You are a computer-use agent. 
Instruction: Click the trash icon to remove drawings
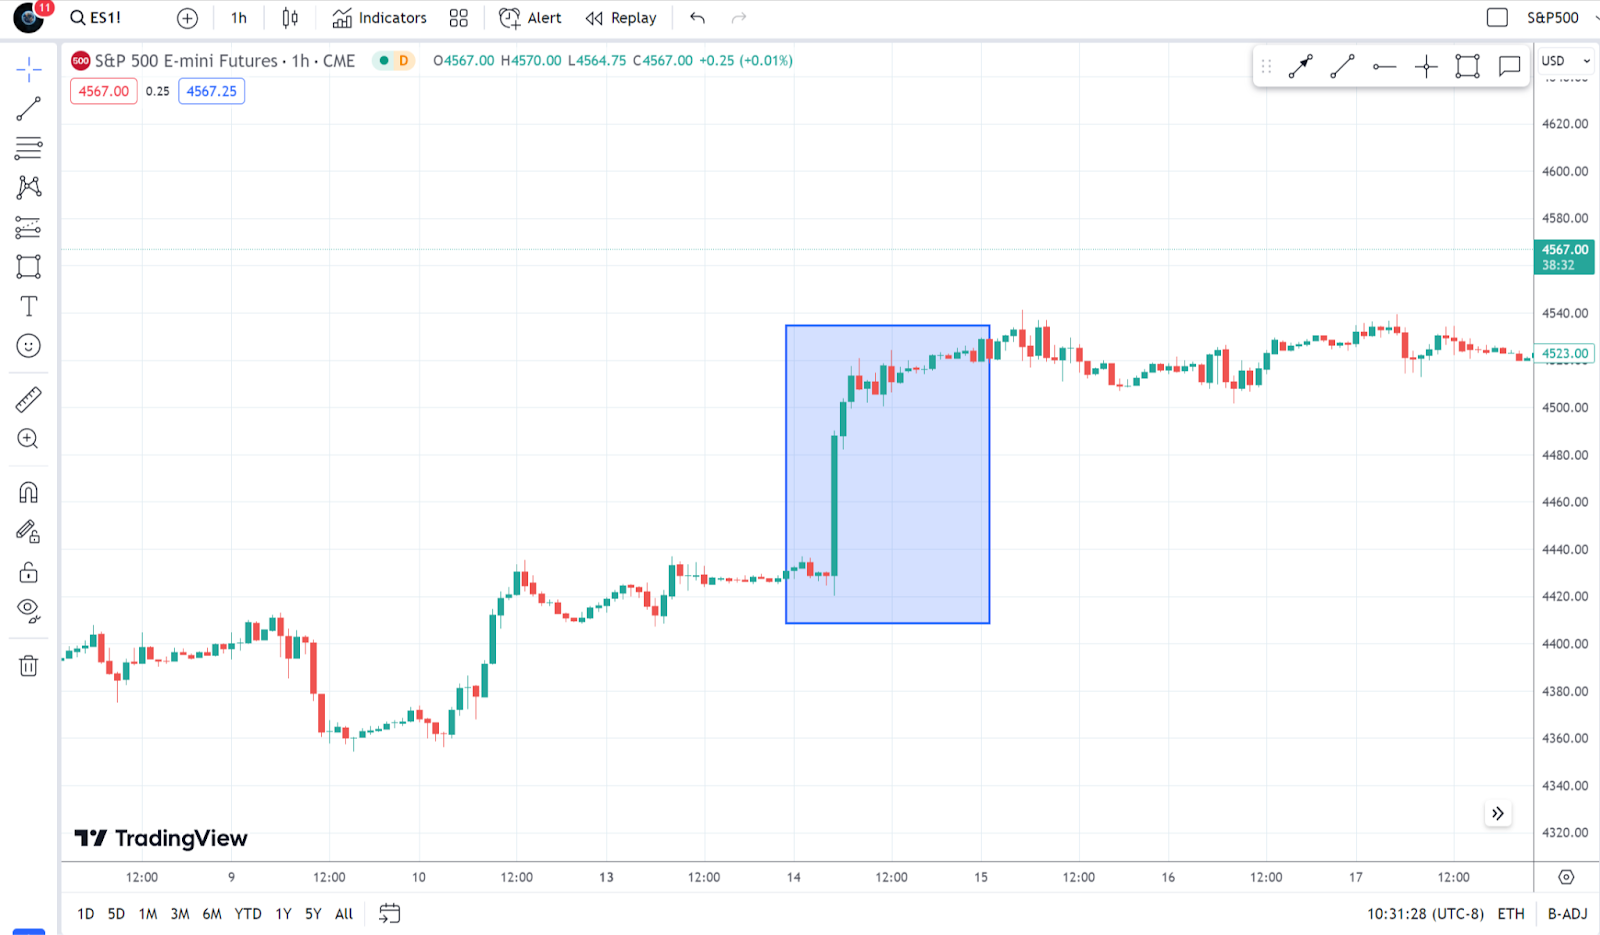tap(28, 666)
